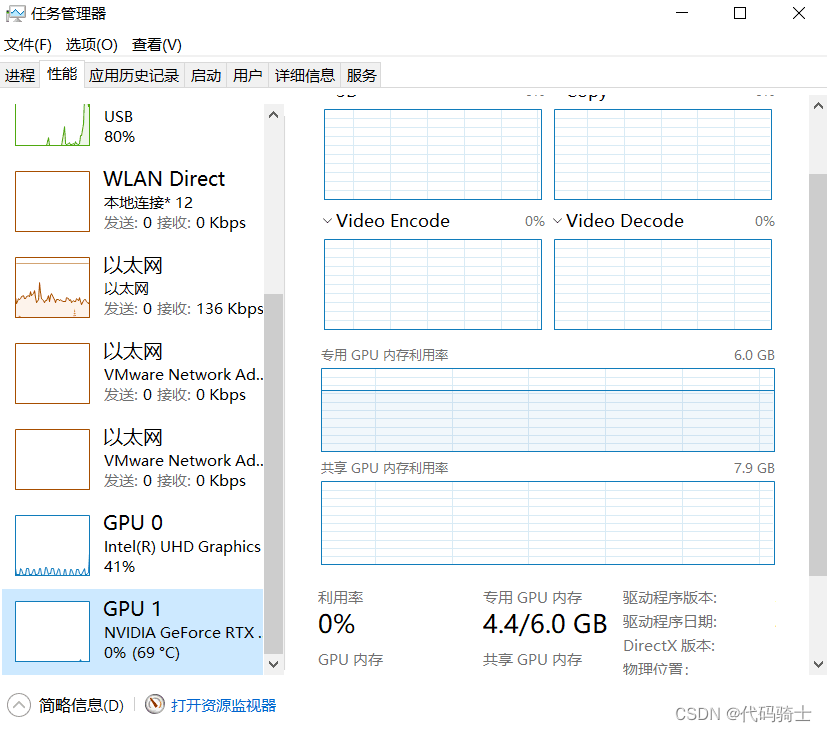Image resolution: width=827 pixels, height=732 pixels.
Task: Switch to the 服务 tab
Action: (x=360, y=74)
